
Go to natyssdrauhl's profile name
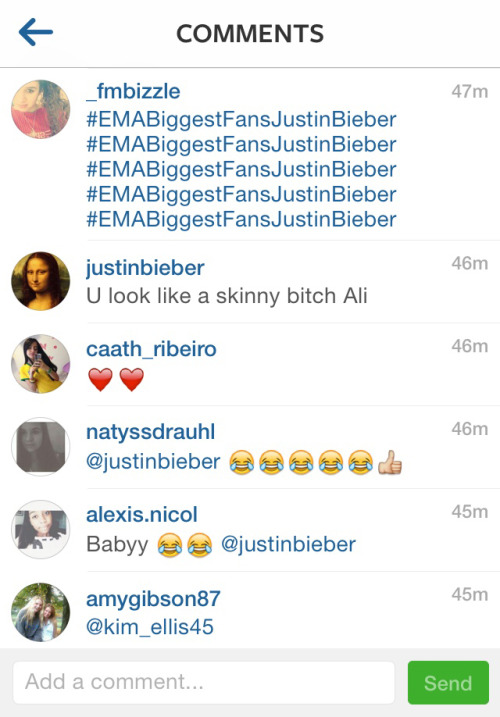151,432
